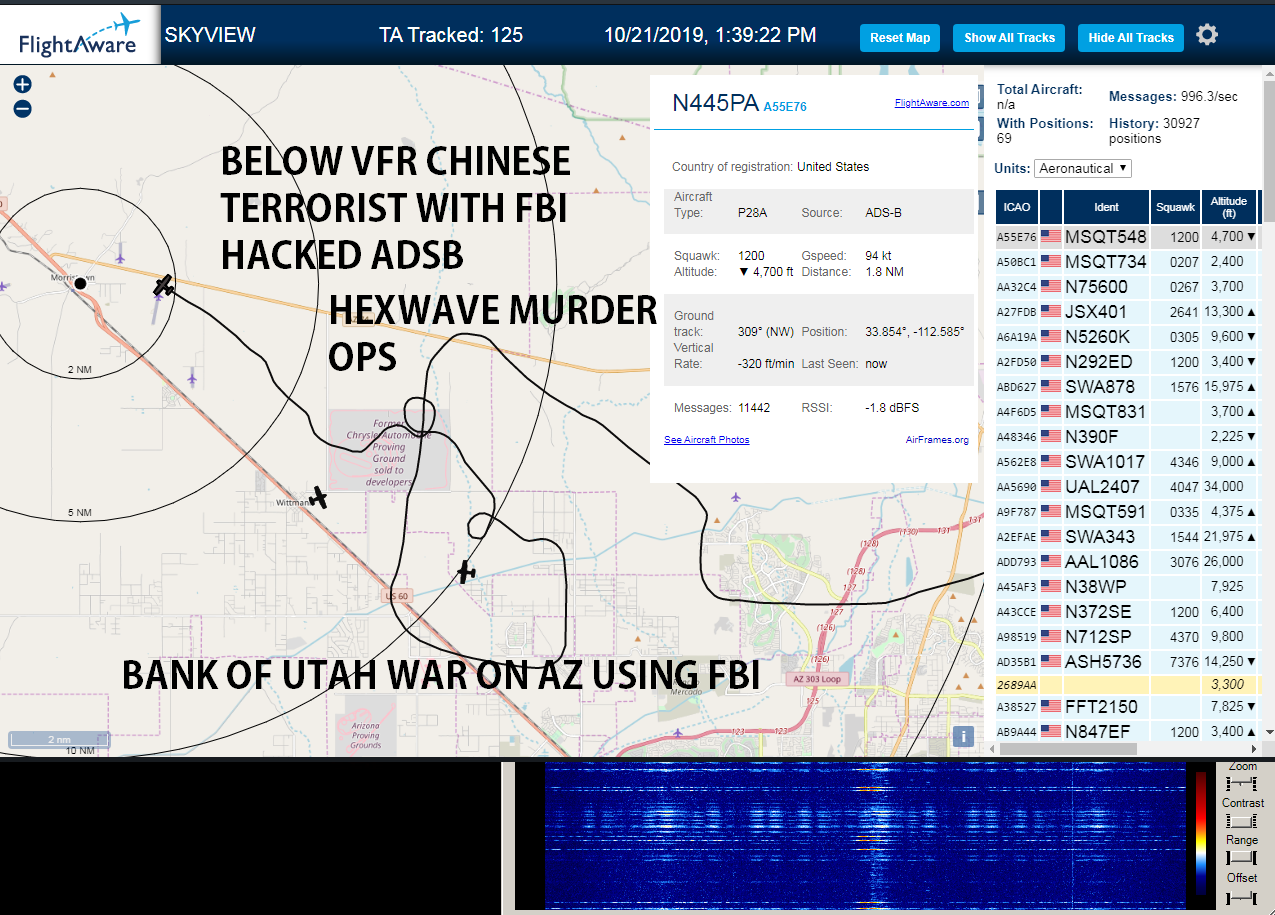Zoom out on the map
The width and height of the screenshot is (1275, 915).
22,109
